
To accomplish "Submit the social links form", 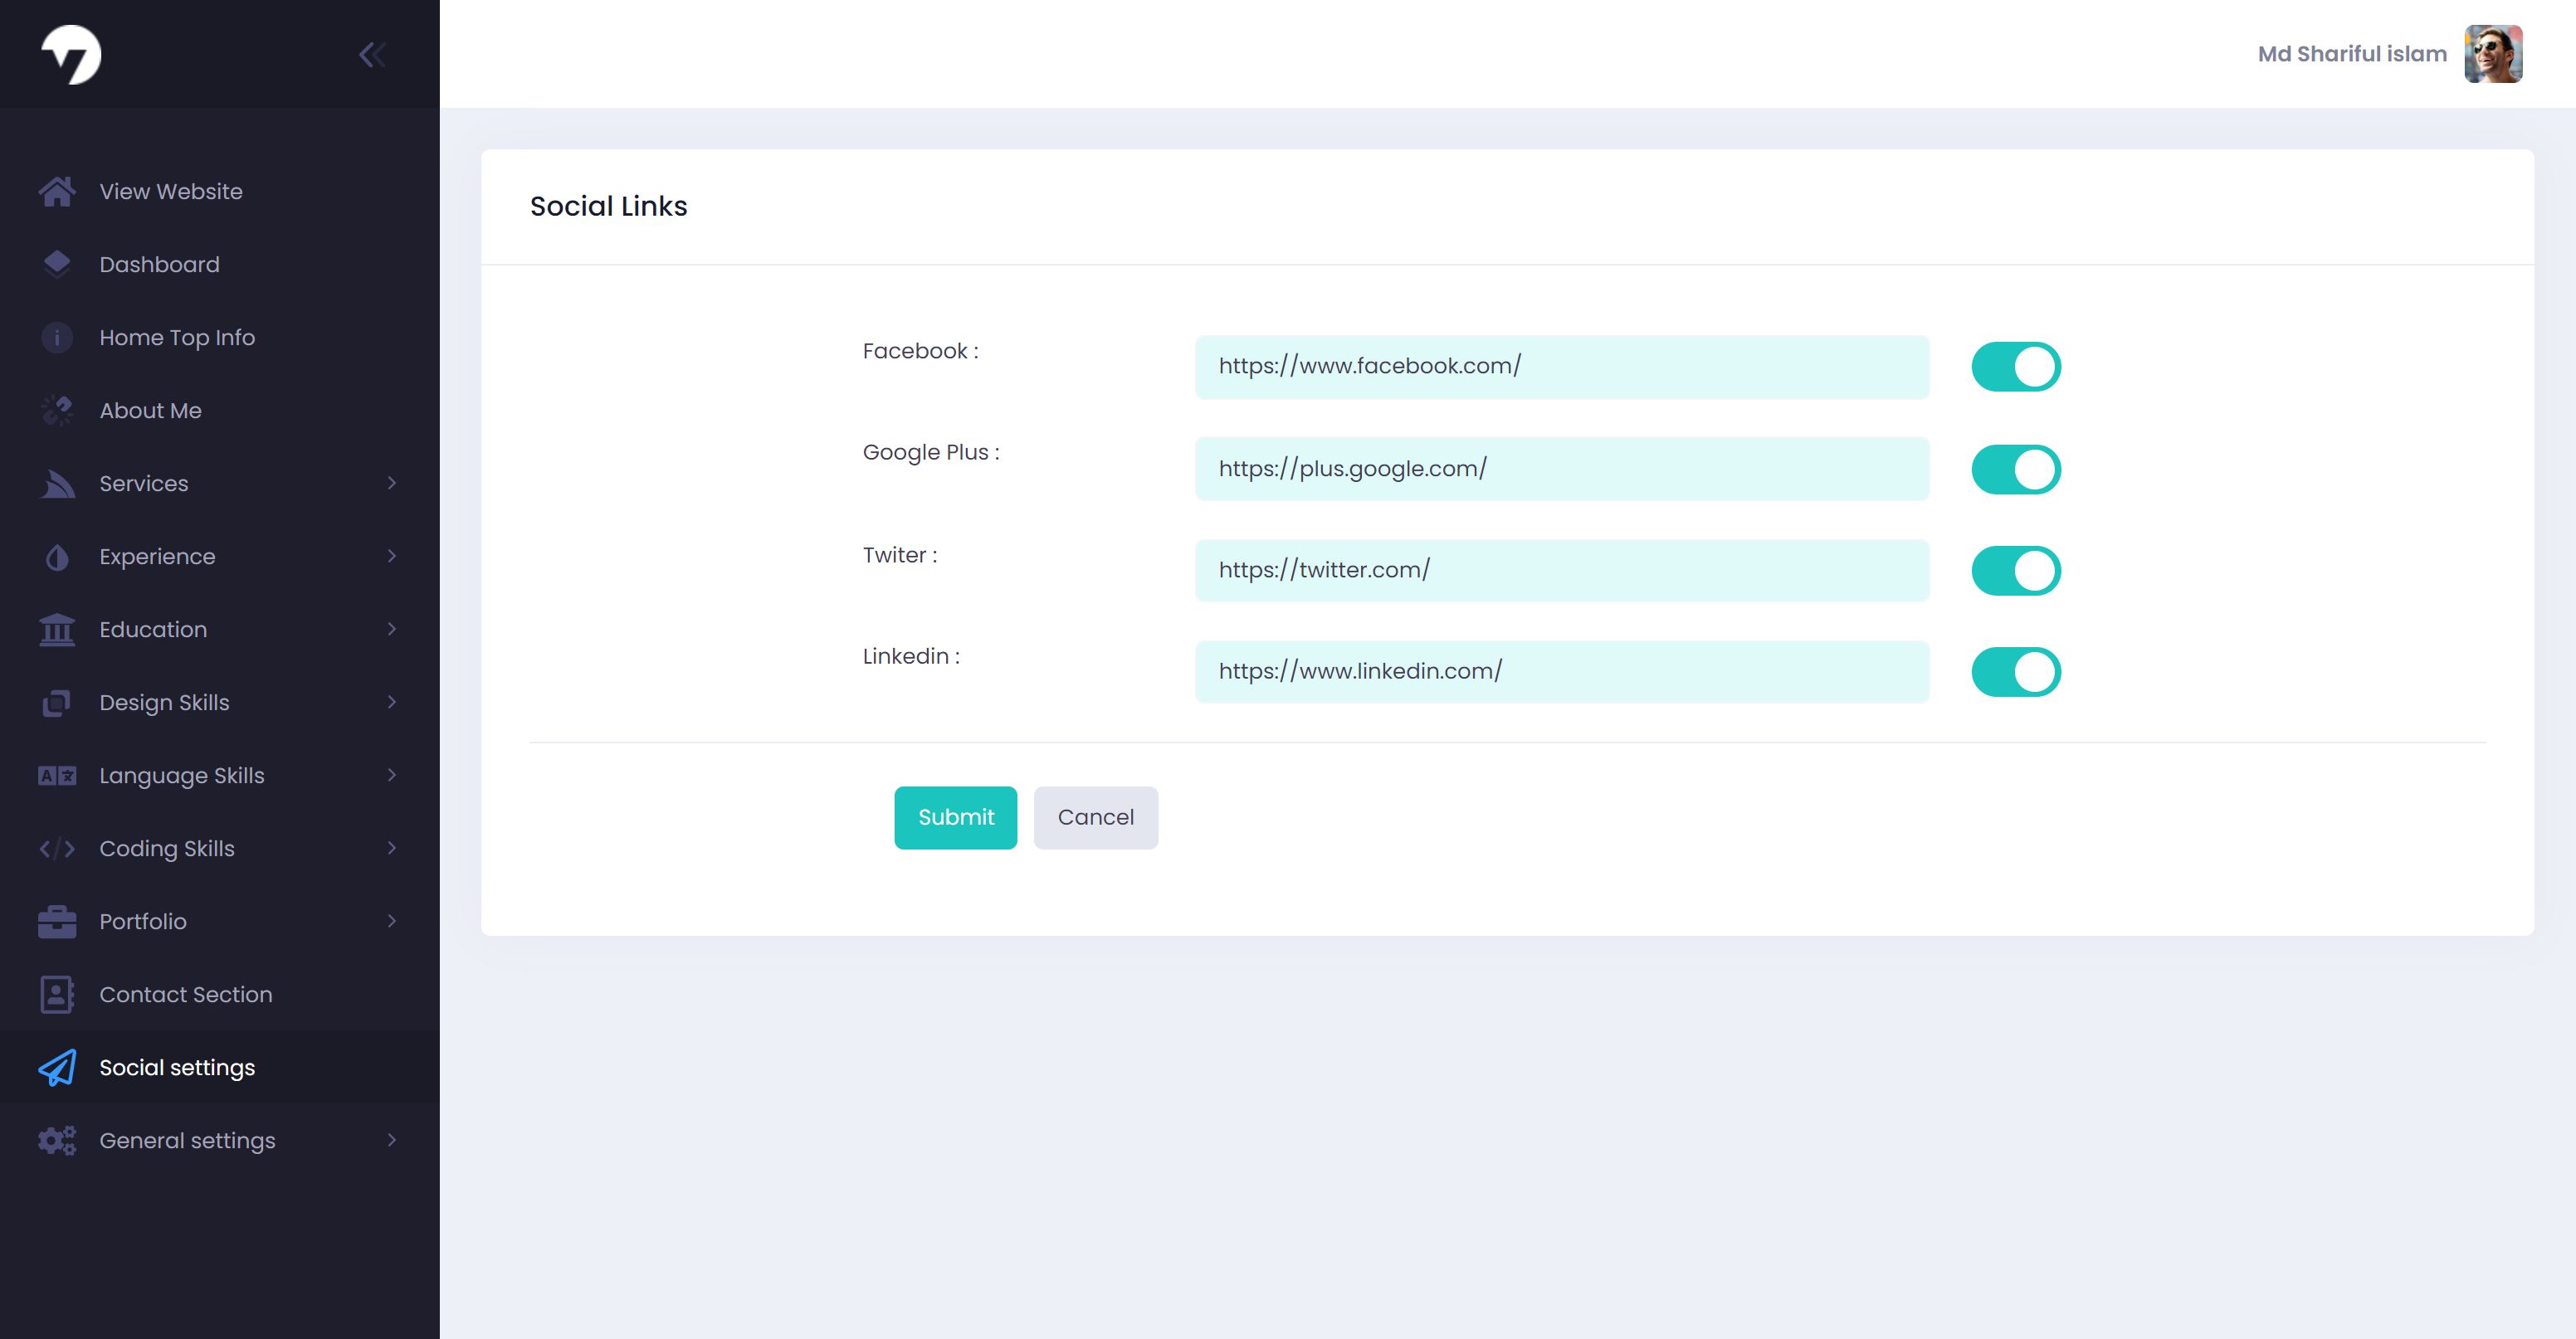I will [955, 818].
